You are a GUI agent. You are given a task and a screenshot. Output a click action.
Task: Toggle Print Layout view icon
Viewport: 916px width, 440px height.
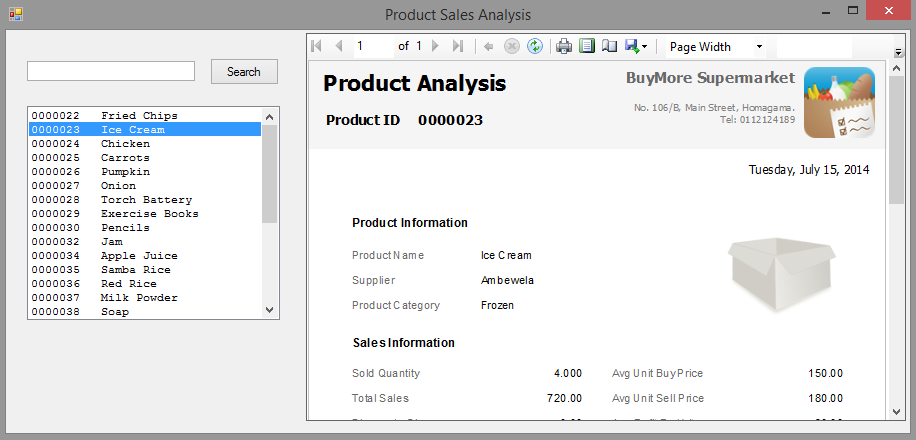(587, 46)
